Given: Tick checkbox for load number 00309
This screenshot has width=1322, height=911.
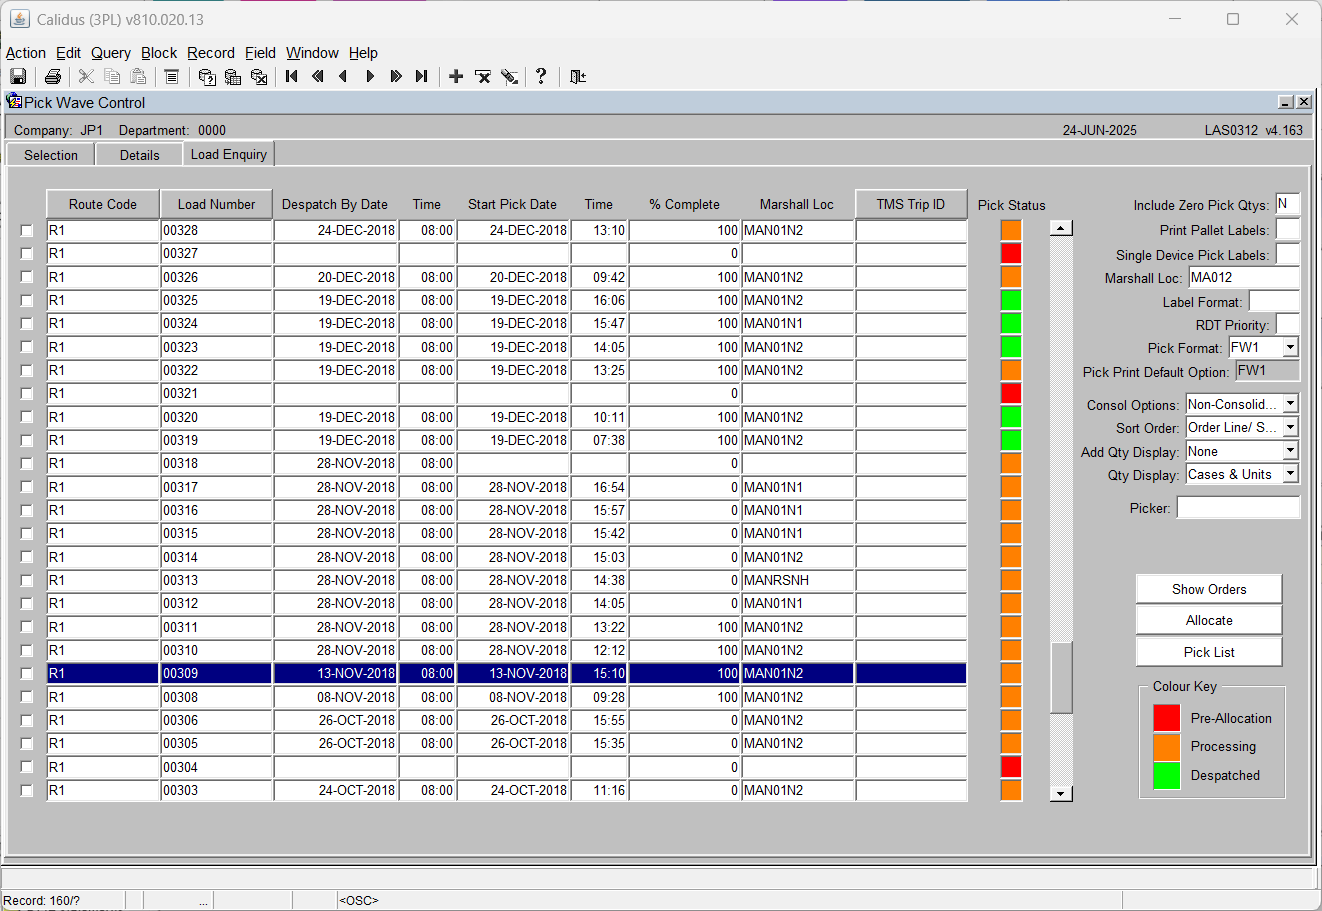Looking at the screenshot, I should [x=27, y=674].
